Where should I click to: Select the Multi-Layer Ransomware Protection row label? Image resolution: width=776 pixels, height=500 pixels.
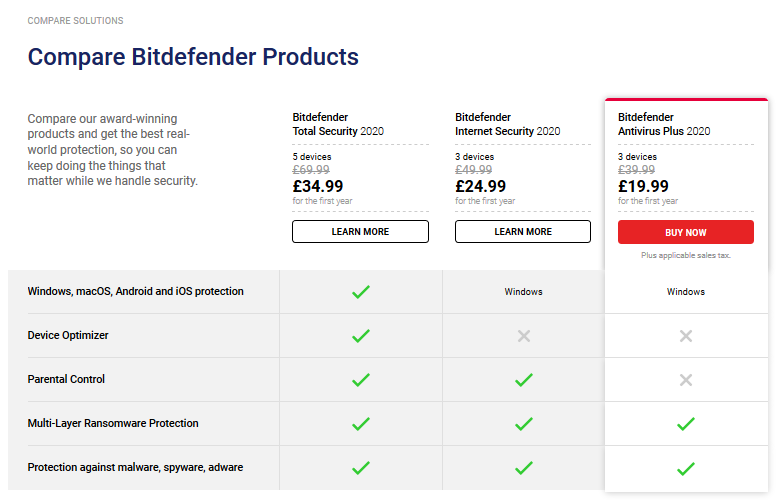coord(113,424)
